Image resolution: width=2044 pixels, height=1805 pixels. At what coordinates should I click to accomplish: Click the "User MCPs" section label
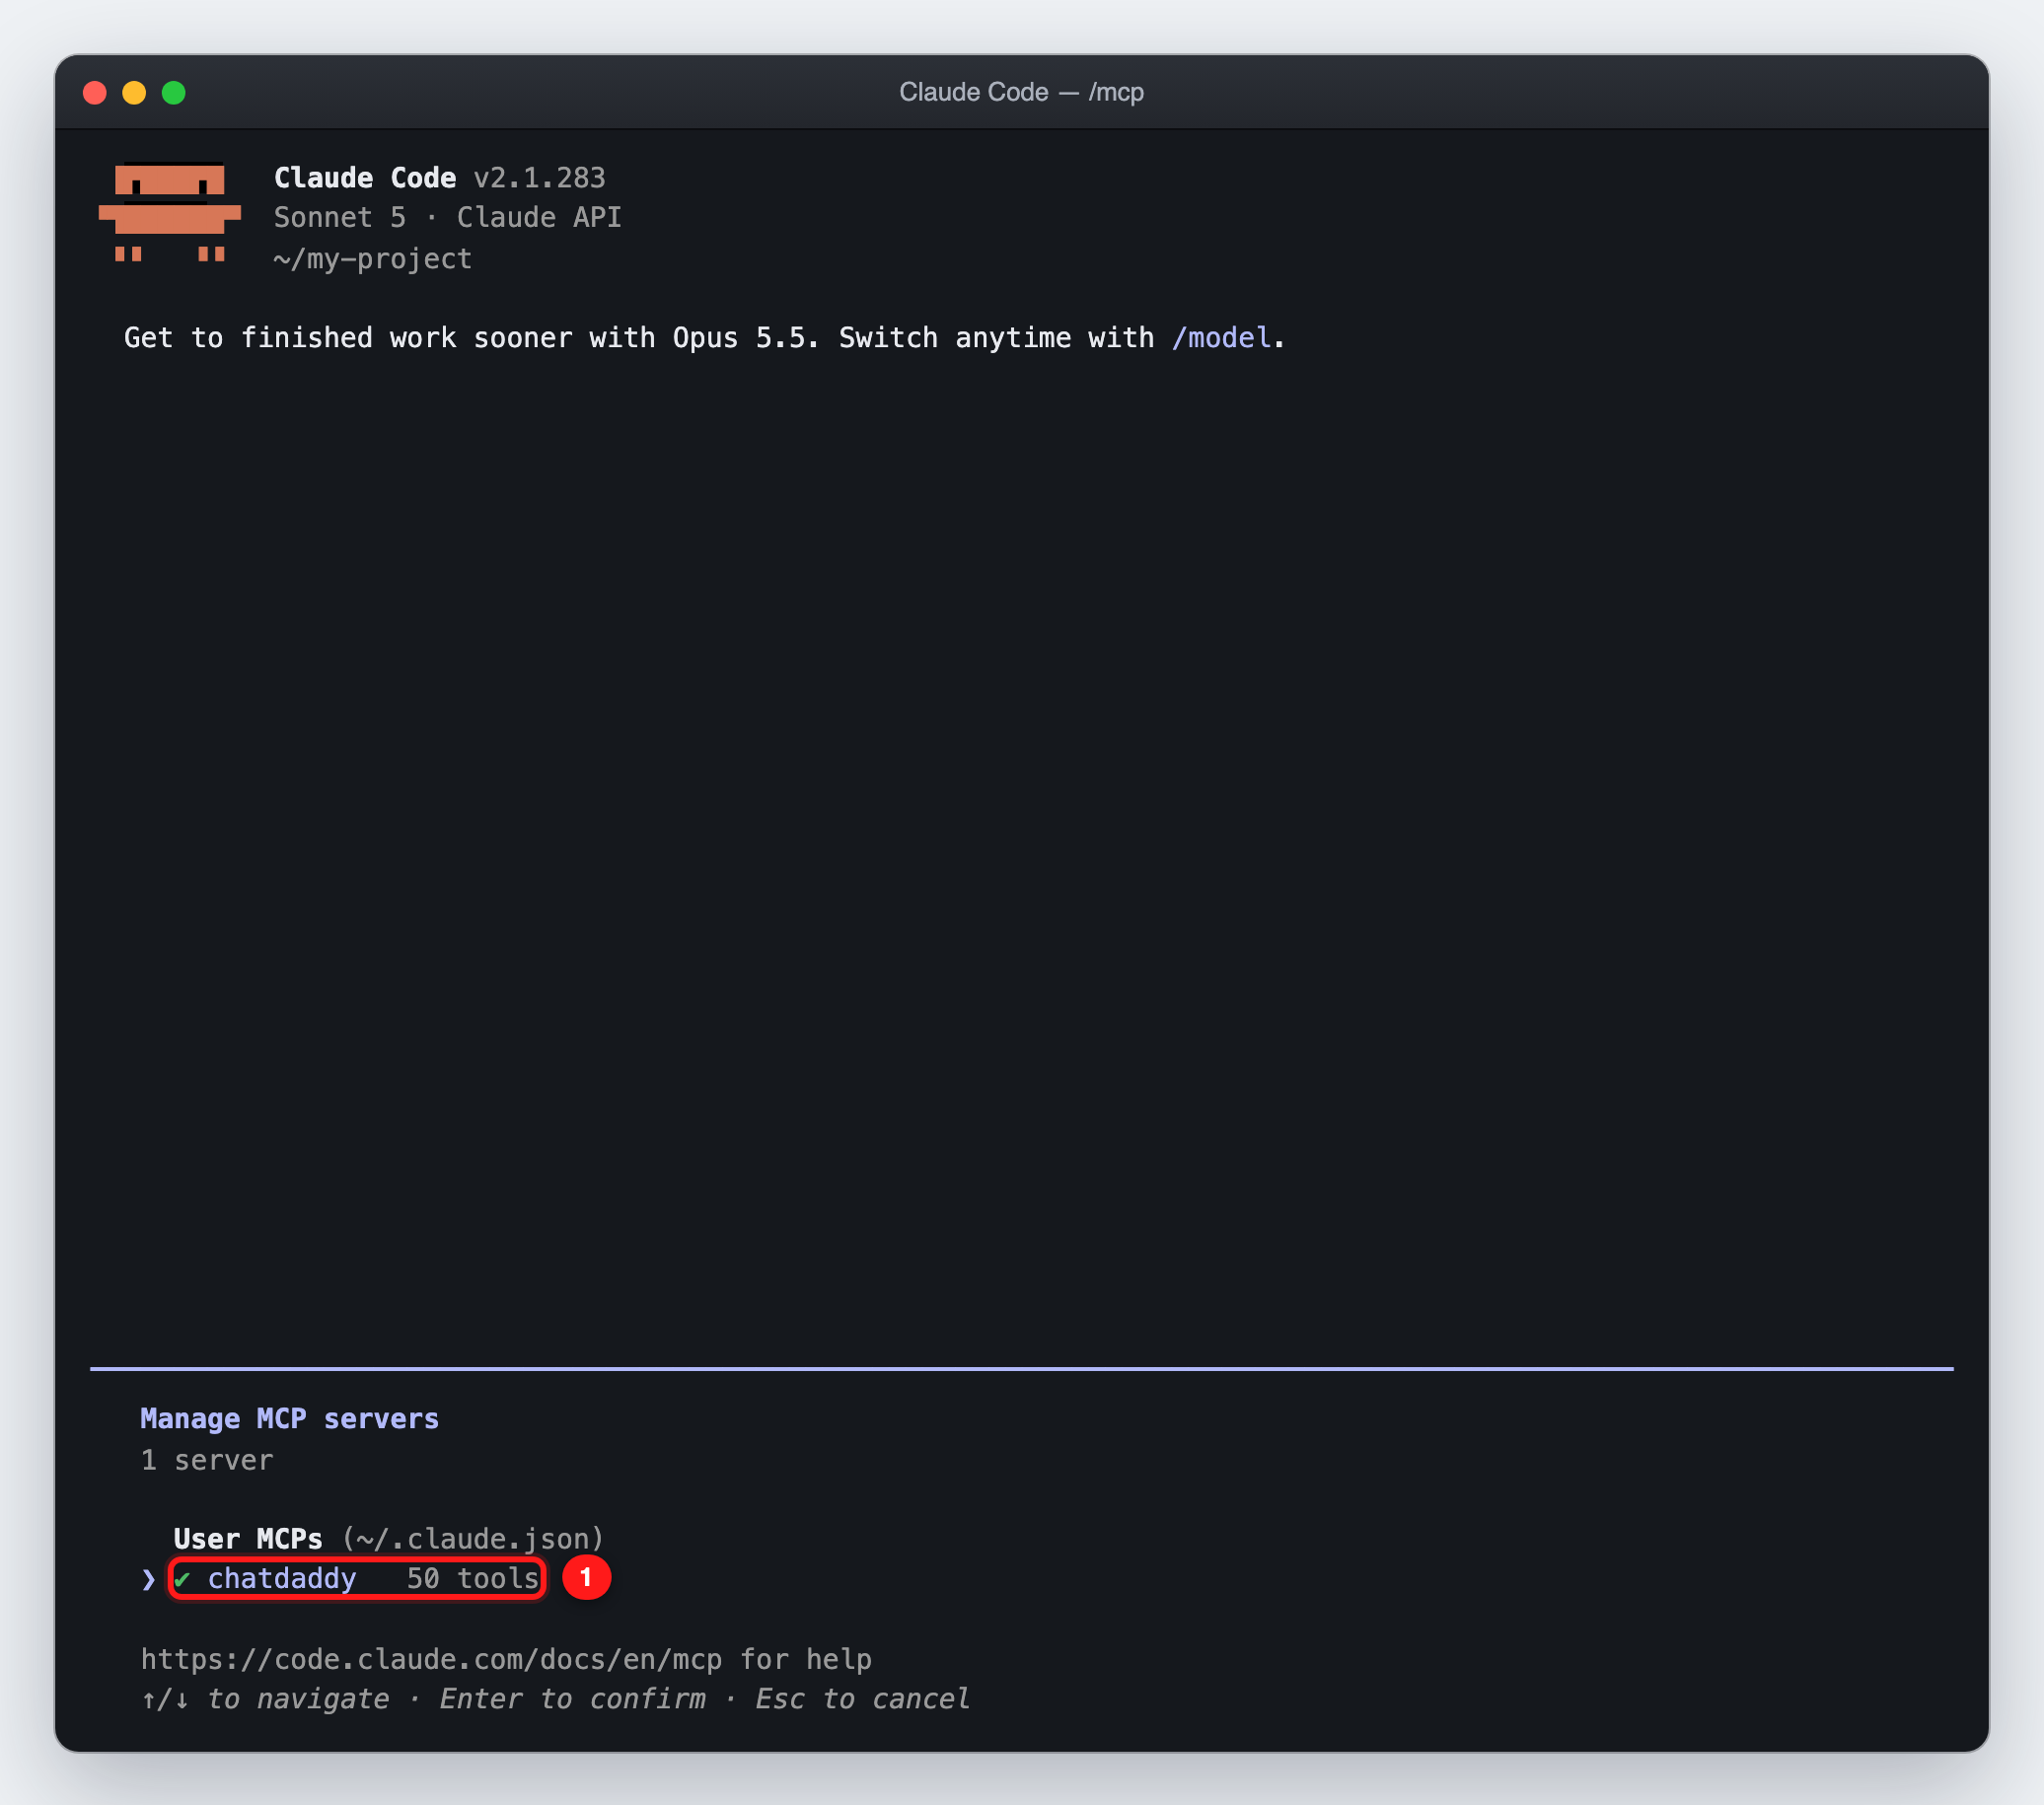(x=248, y=1538)
